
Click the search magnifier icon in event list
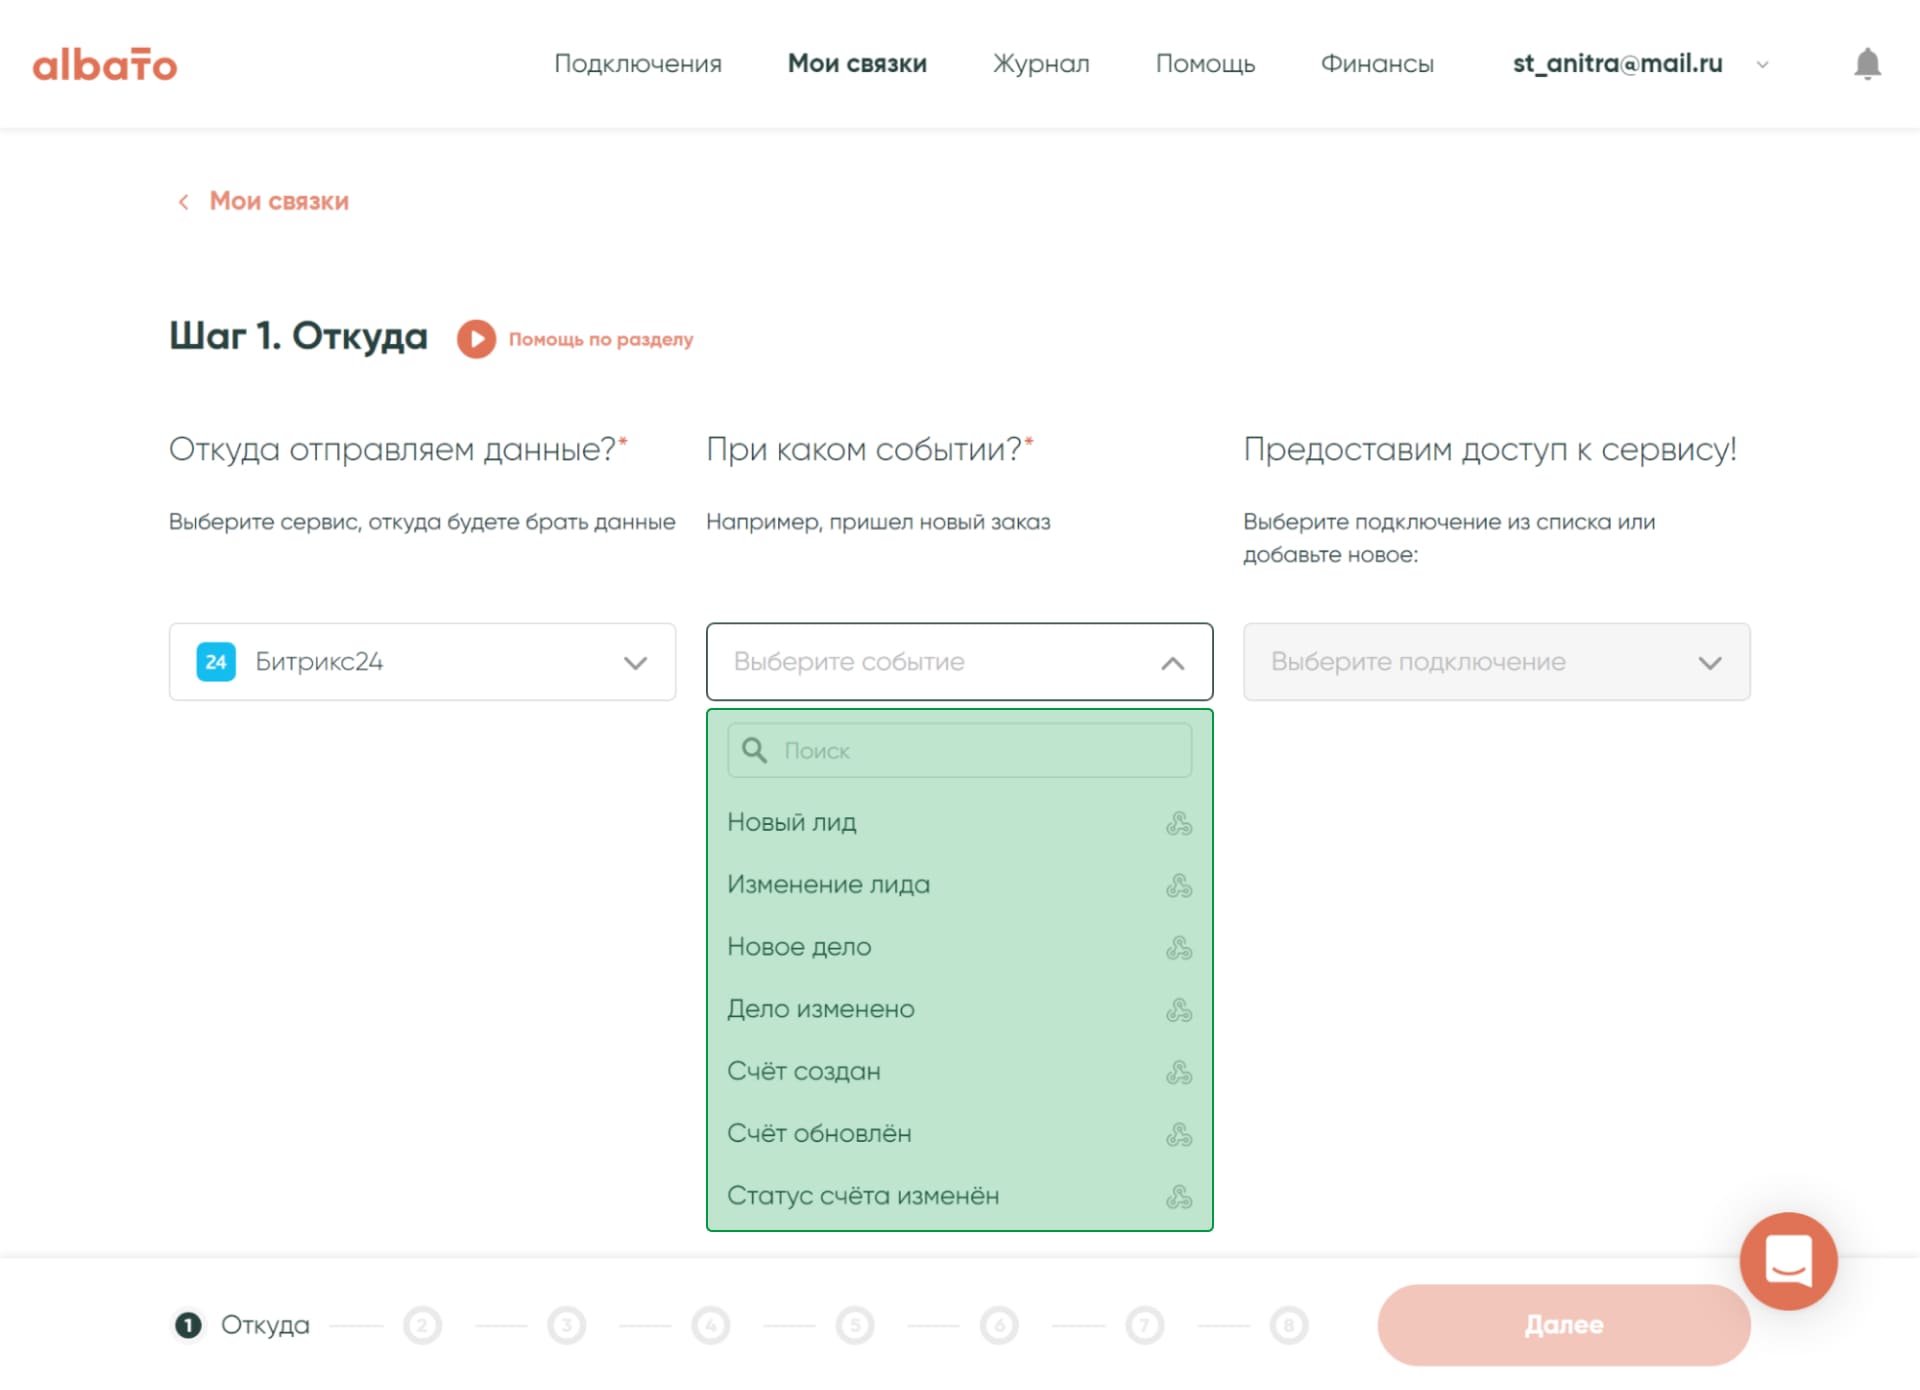click(755, 751)
